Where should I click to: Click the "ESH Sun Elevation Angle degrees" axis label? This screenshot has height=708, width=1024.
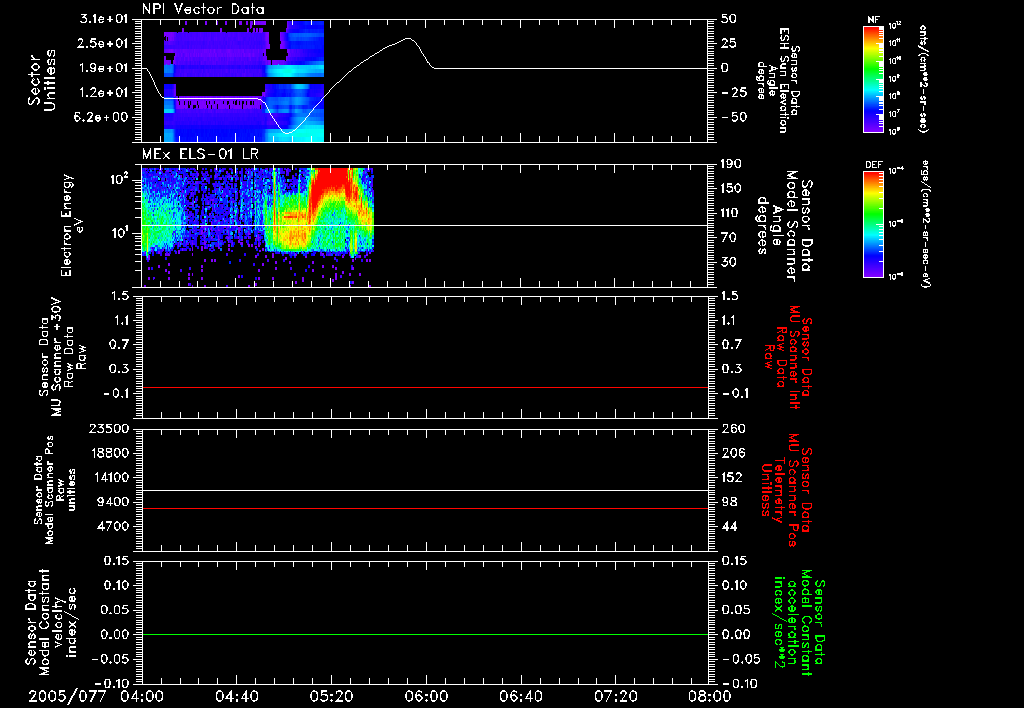click(777, 80)
